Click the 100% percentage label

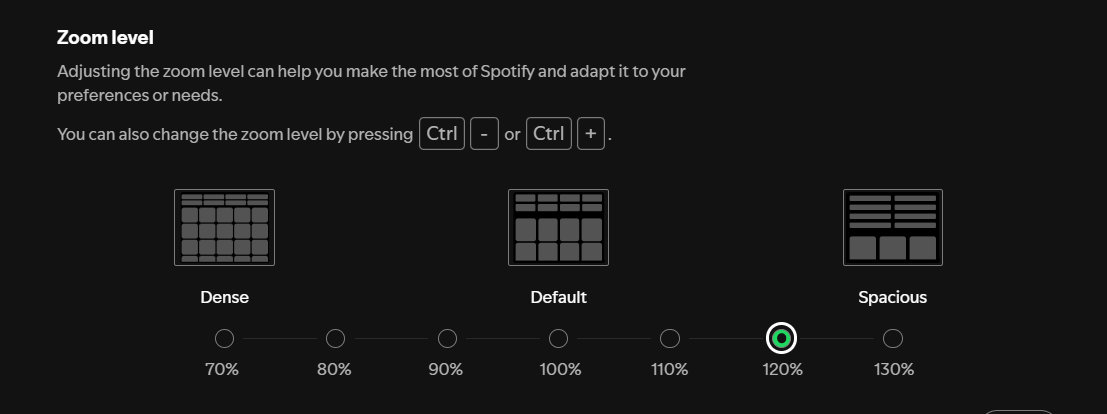click(x=560, y=369)
